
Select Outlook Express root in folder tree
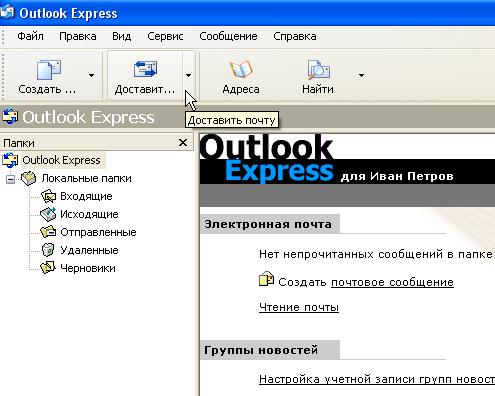click(x=61, y=160)
